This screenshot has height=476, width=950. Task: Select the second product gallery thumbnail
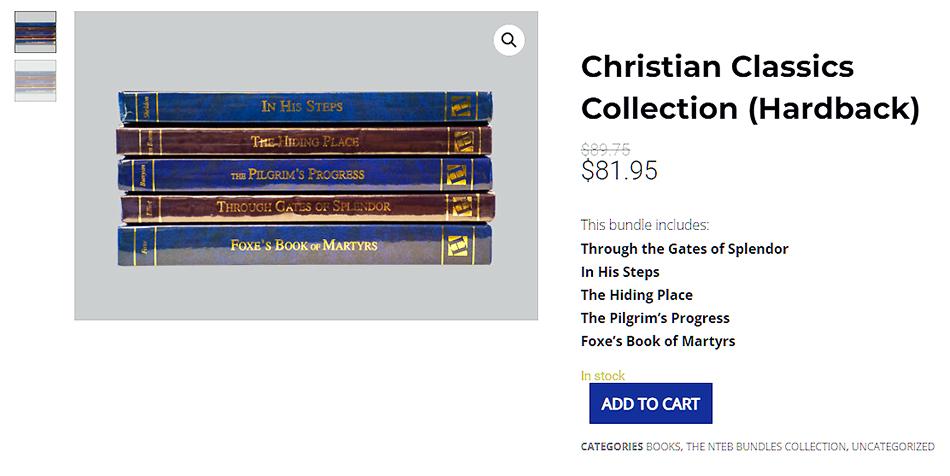click(35, 81)
